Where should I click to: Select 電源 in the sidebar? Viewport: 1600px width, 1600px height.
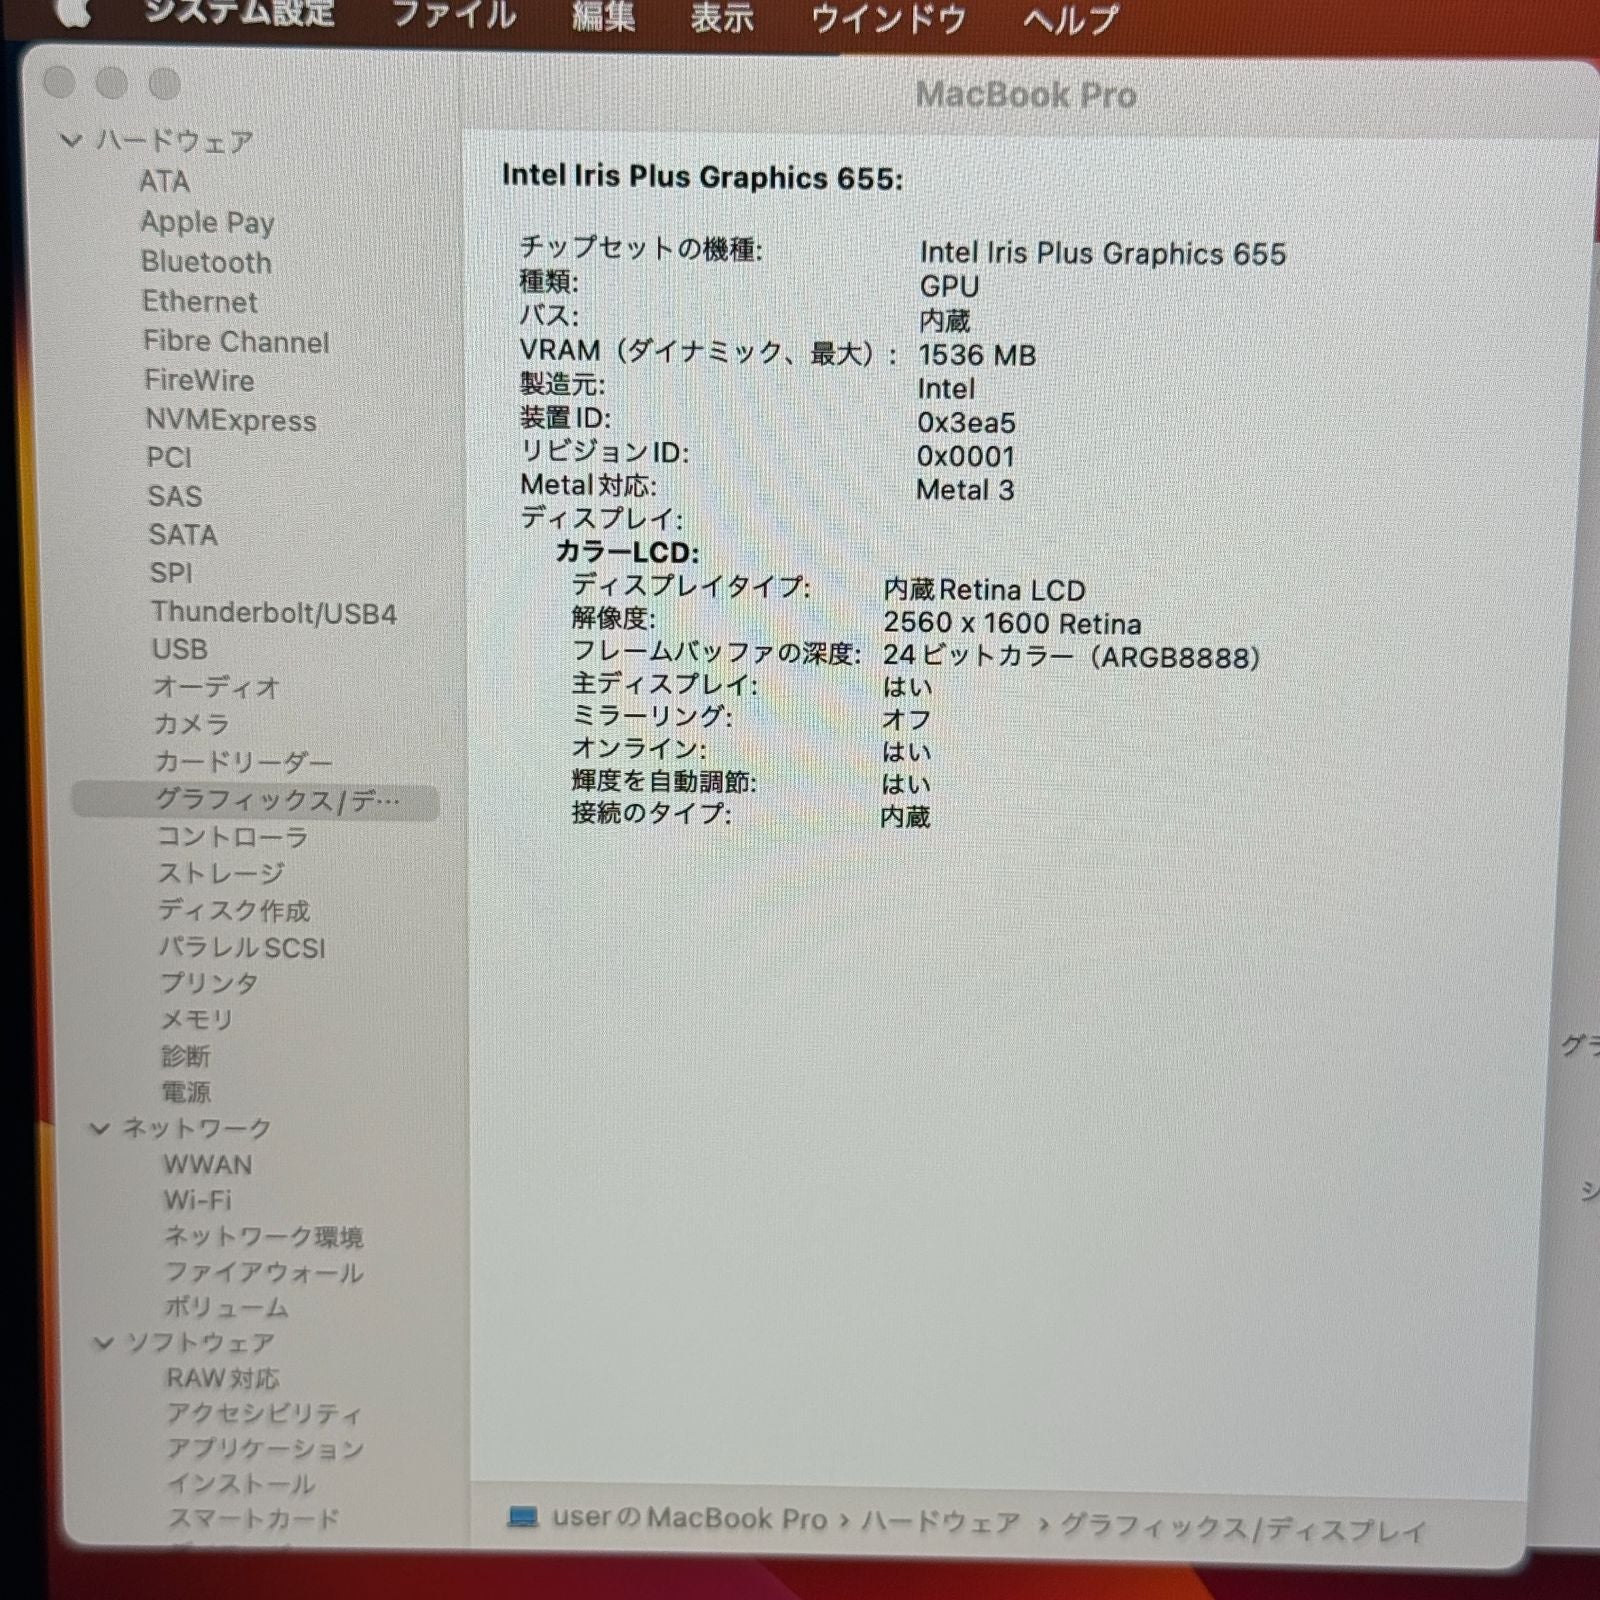click(x=186, y=1092)
